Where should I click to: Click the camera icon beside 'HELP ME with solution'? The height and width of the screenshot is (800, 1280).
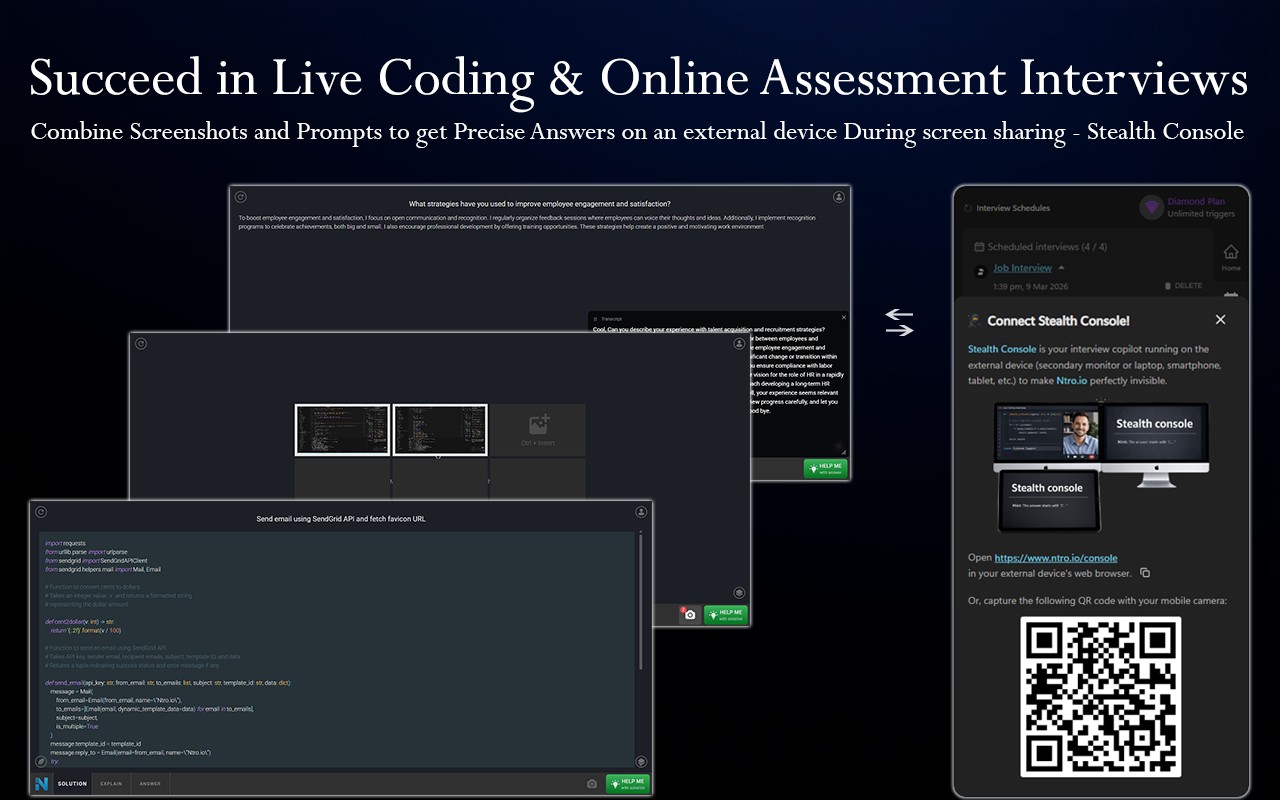pyautogui.click(x=592, y=784)
